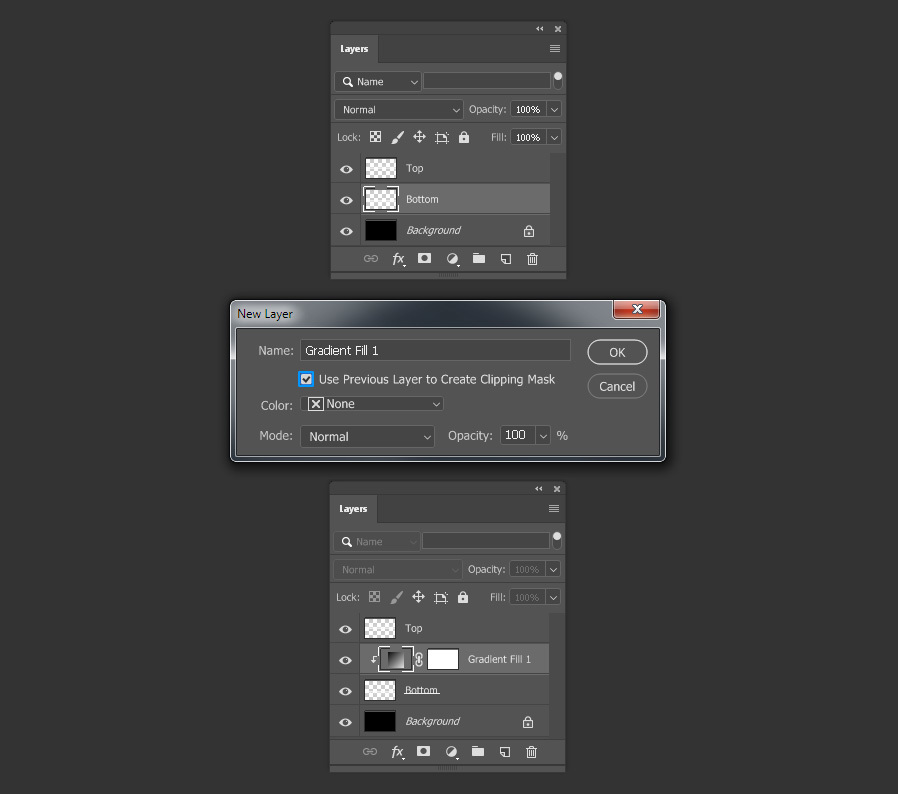The image size is (898, 794).
Task: Open Fill slider arrow in top panel
Action: [x=554, y=137]
